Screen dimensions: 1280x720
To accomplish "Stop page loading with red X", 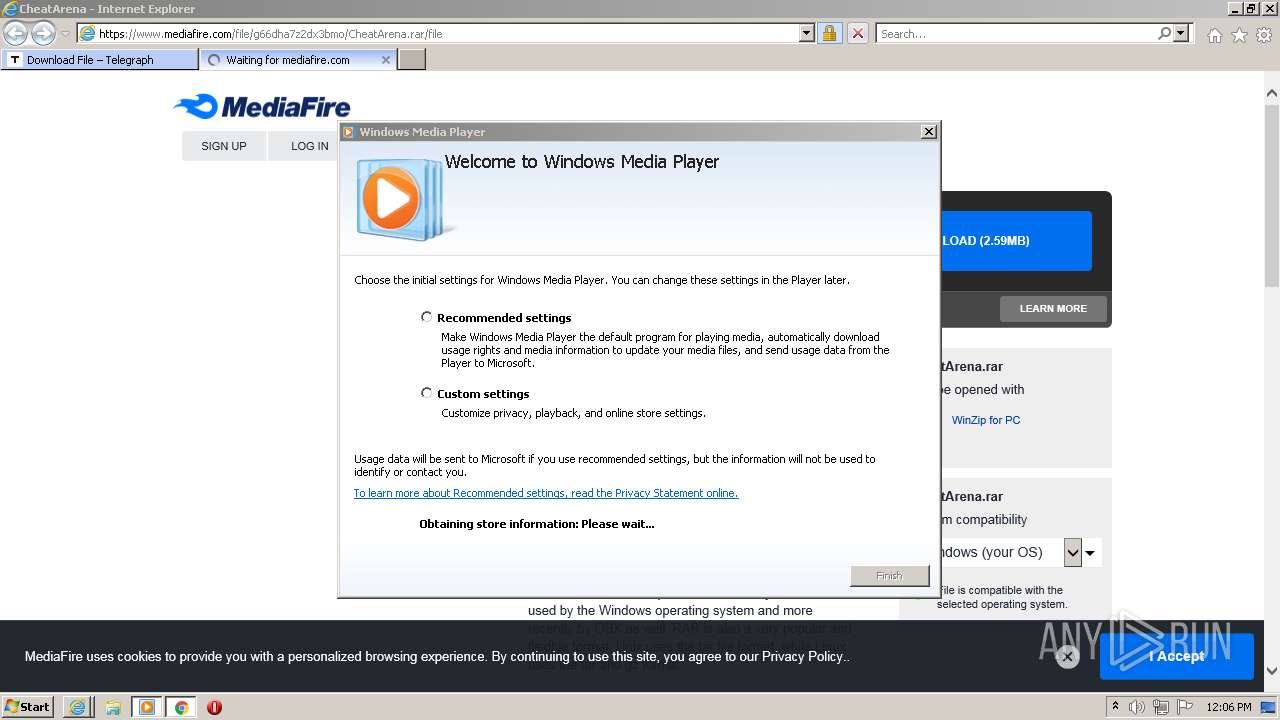I will [858, 33].
